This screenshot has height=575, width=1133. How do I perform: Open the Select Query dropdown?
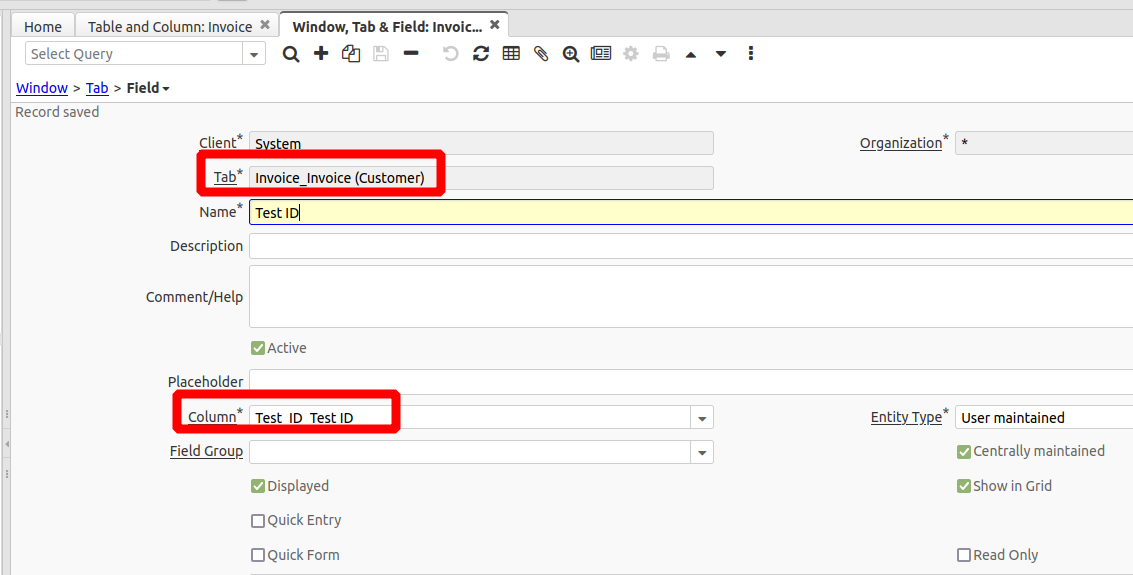254,54
